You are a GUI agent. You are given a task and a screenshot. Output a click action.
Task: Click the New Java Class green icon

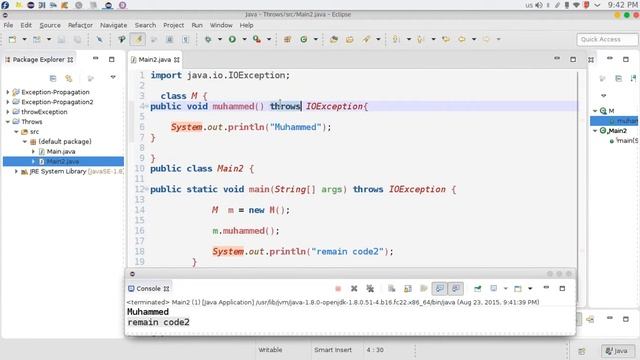[x=304, y=40]
